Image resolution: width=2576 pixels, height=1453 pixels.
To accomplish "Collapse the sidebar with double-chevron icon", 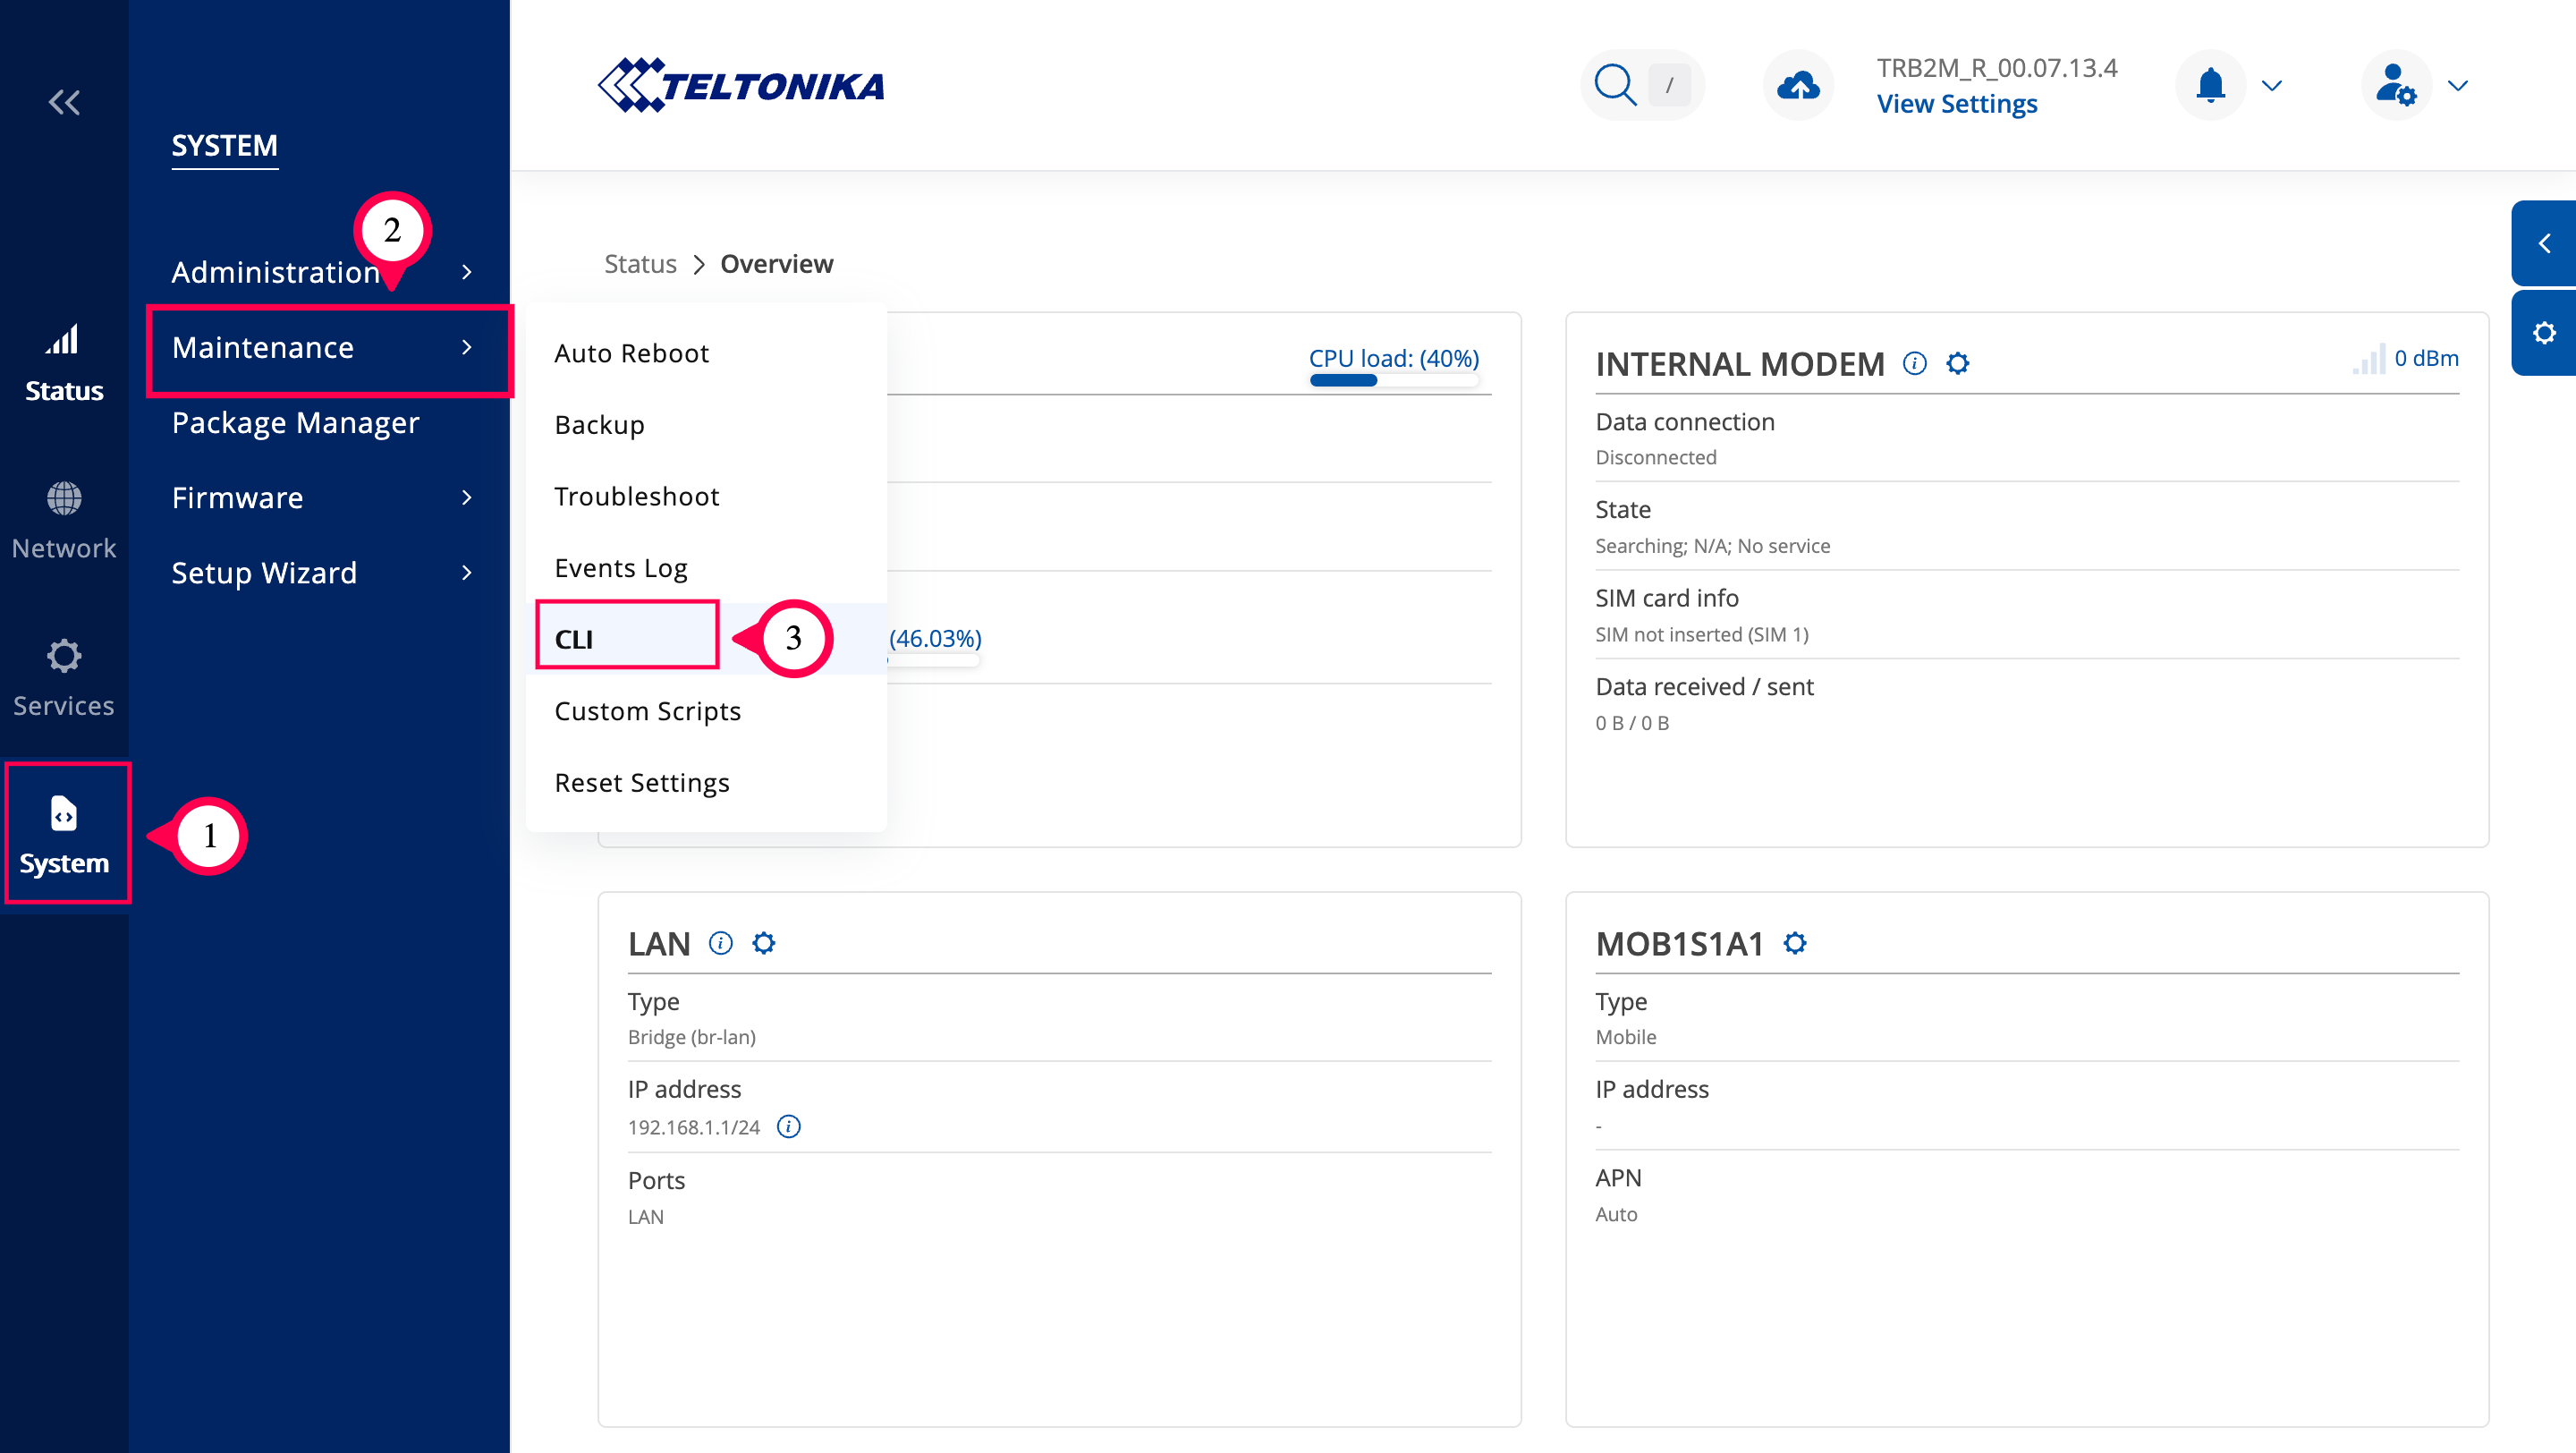I will pyautogui.click(x=64, y=102).
